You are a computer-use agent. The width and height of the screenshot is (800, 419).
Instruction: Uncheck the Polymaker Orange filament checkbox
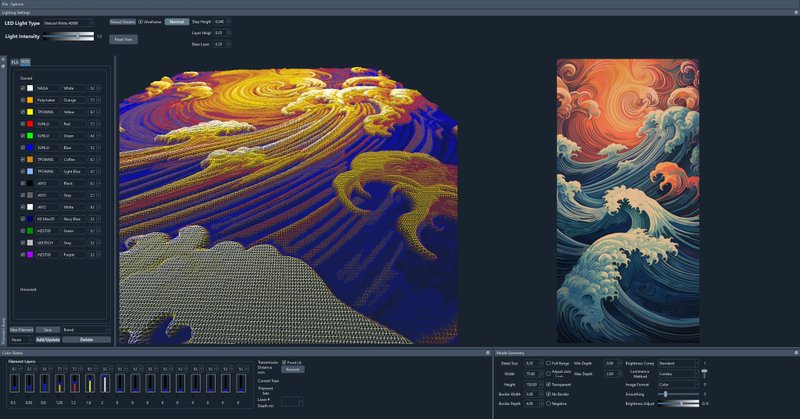22,100
